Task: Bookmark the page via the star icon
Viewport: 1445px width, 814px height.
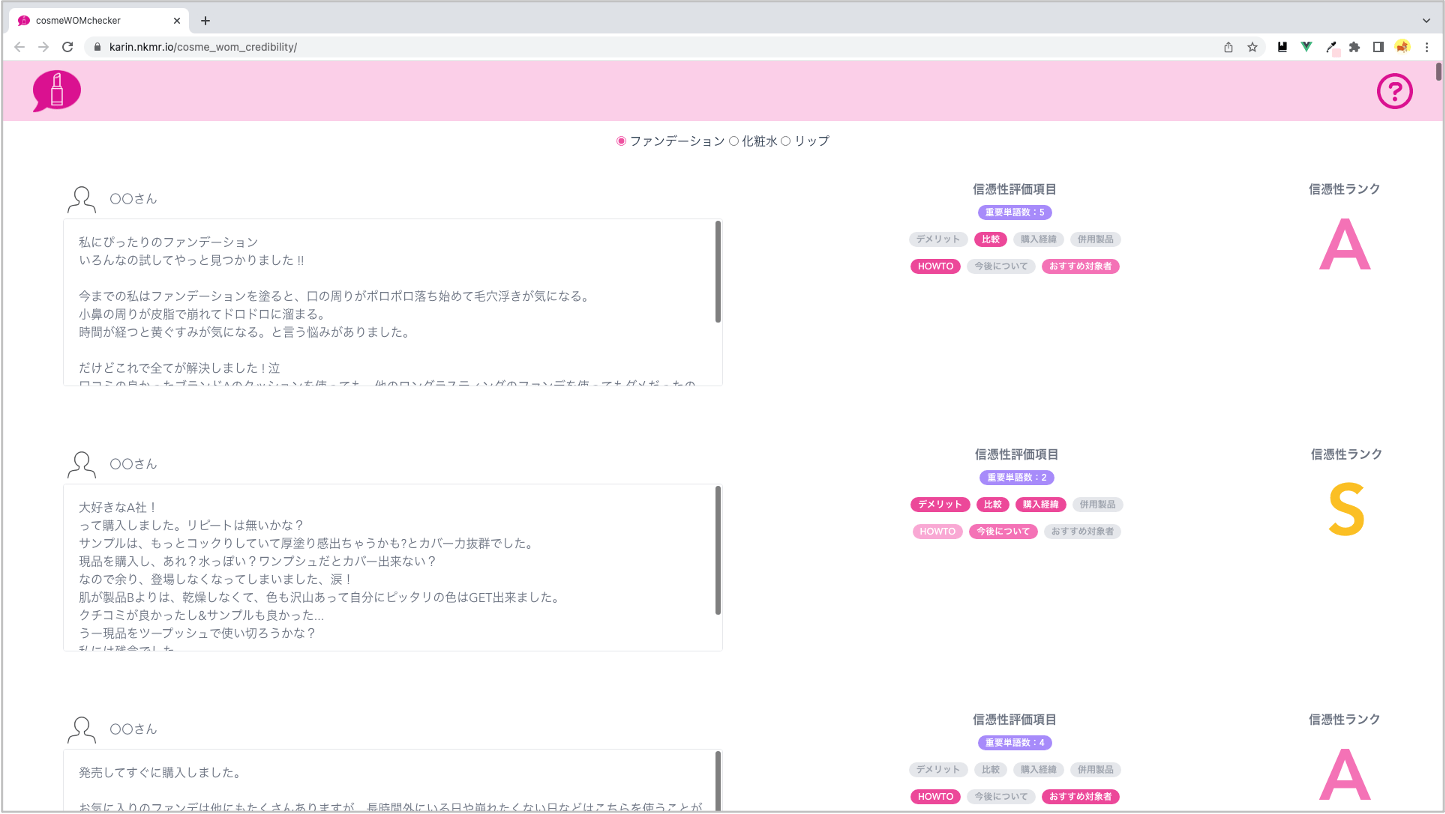Action: (x=1253, y=46)
